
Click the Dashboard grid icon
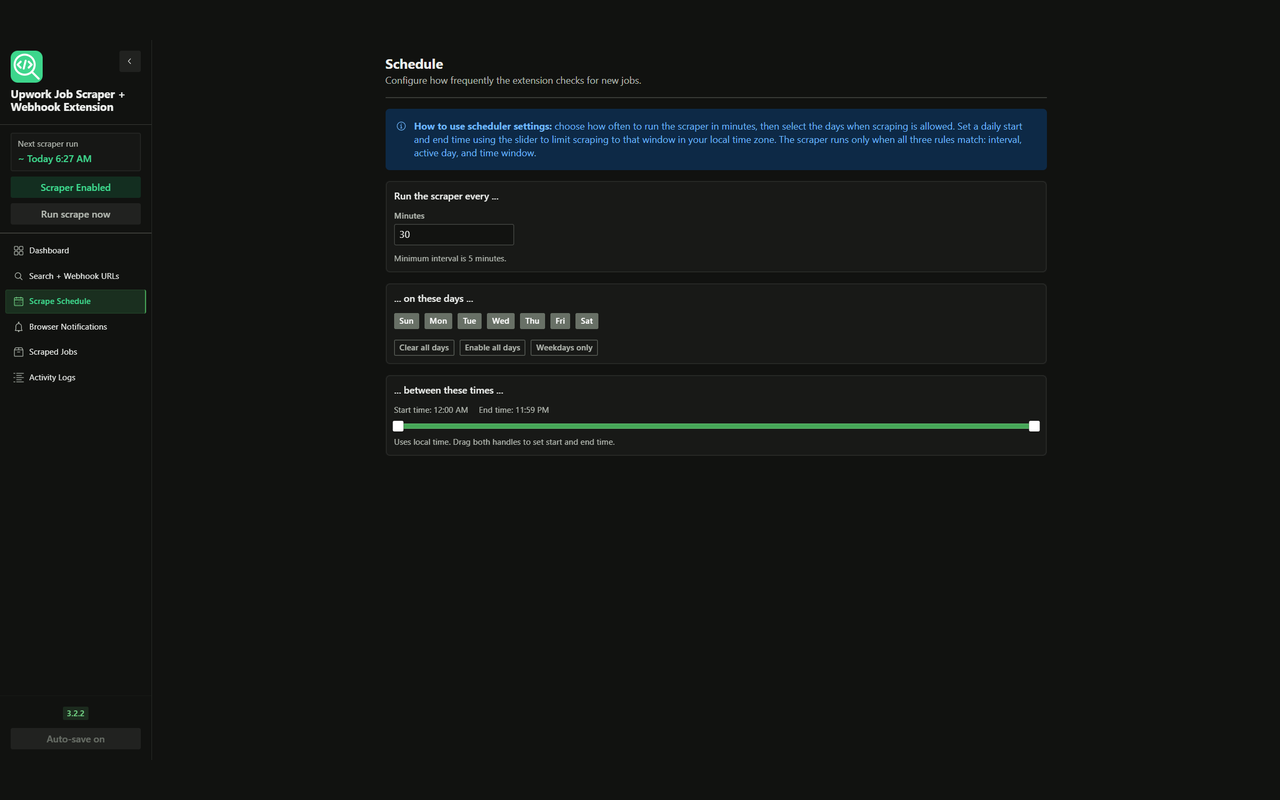[x=18, y=250]
